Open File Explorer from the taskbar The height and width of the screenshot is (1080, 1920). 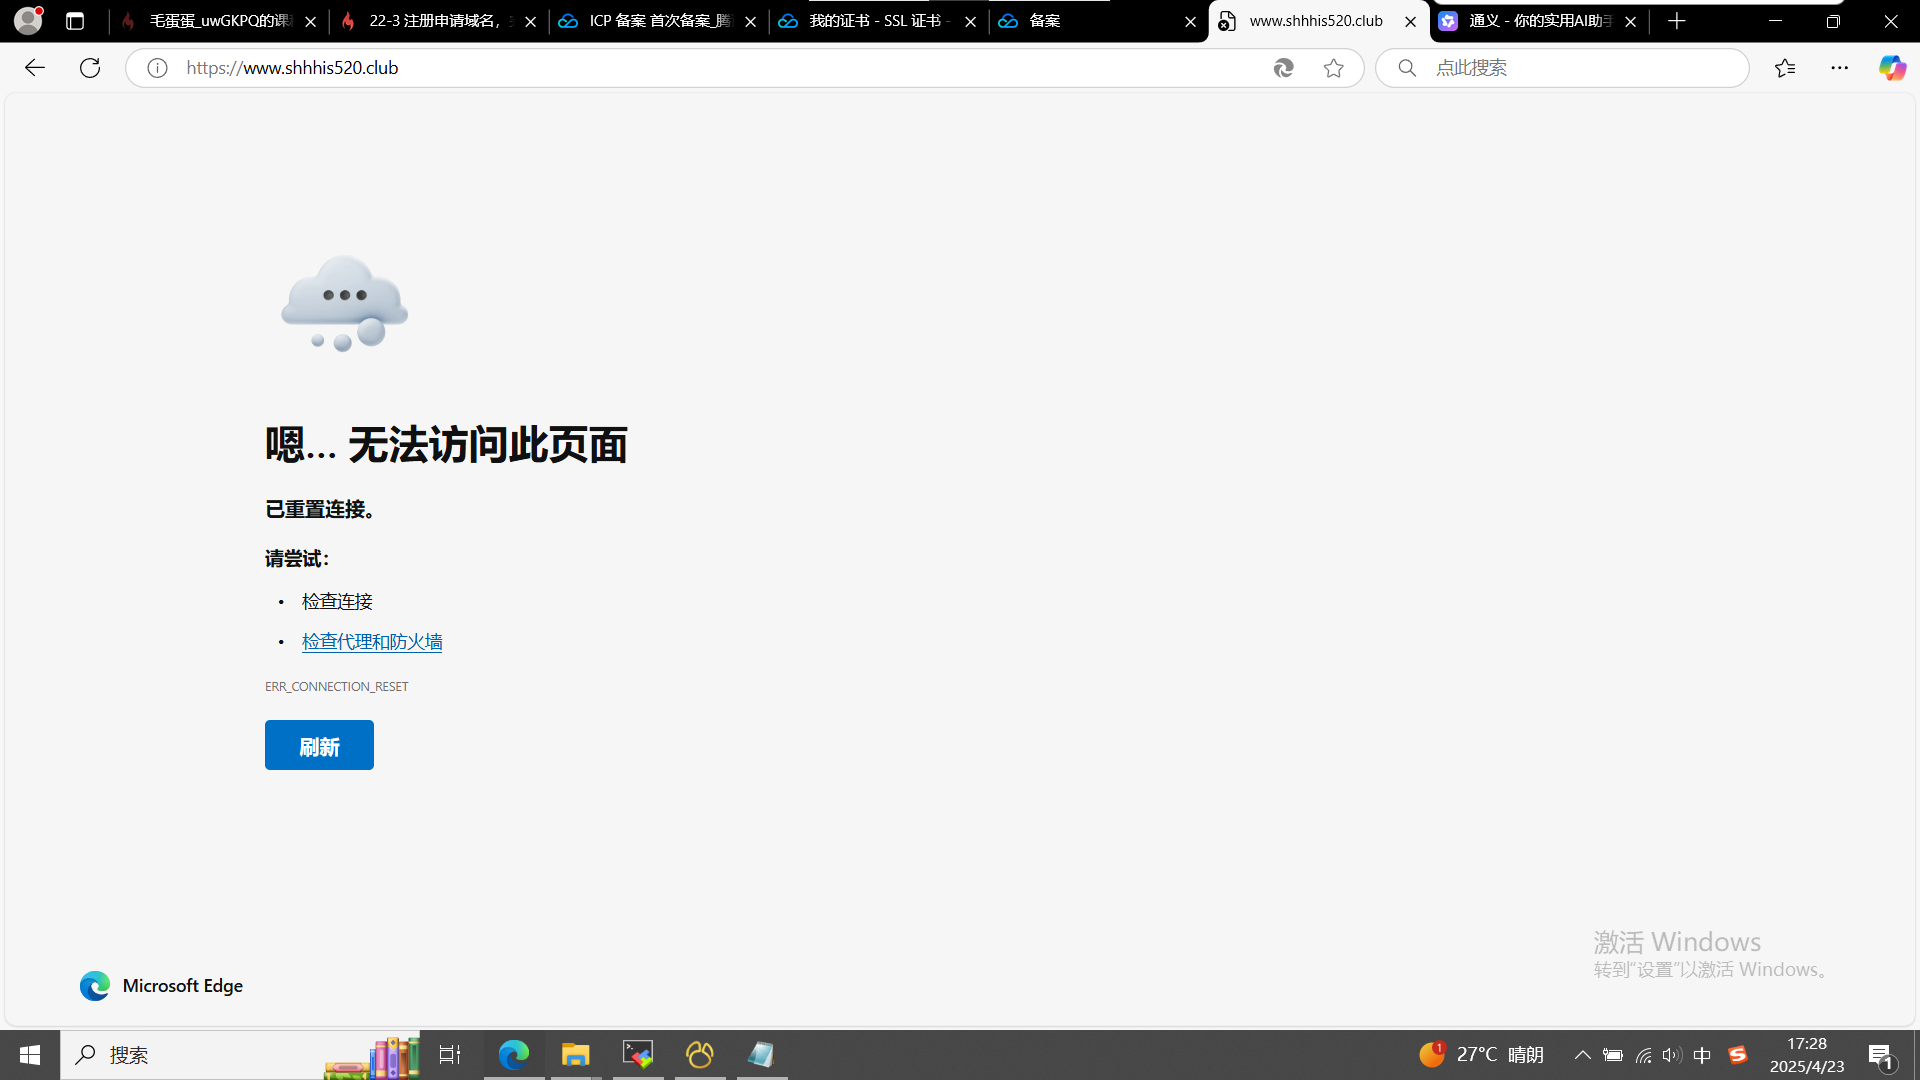click(x=575, y=1054)
